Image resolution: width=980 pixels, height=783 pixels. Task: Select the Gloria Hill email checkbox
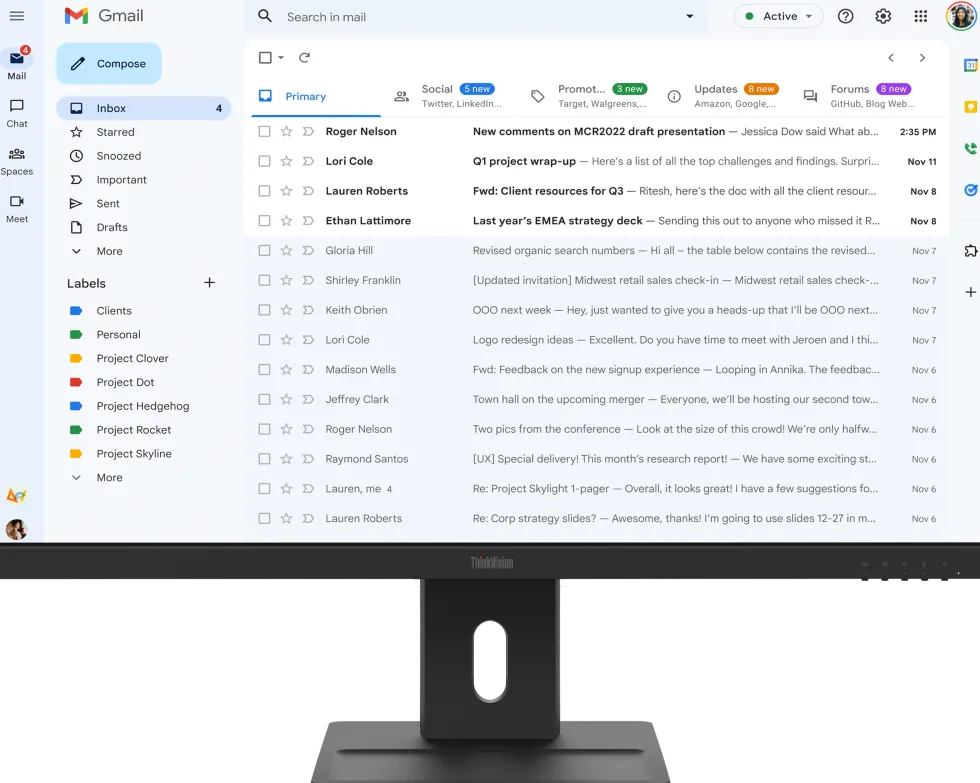pos(264,251)
